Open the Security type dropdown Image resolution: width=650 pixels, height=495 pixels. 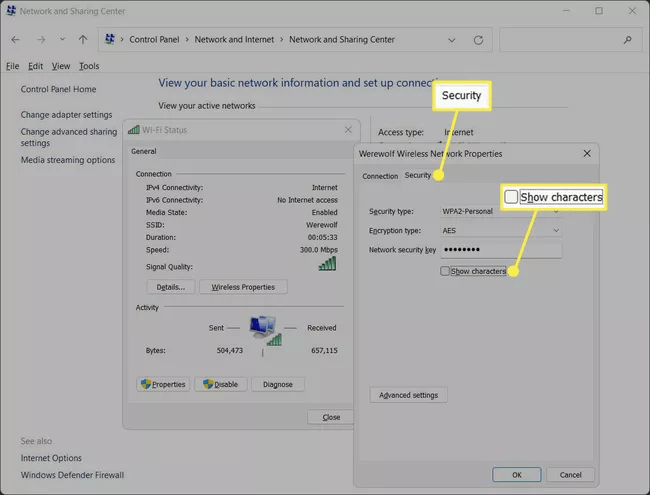point(501,211)
